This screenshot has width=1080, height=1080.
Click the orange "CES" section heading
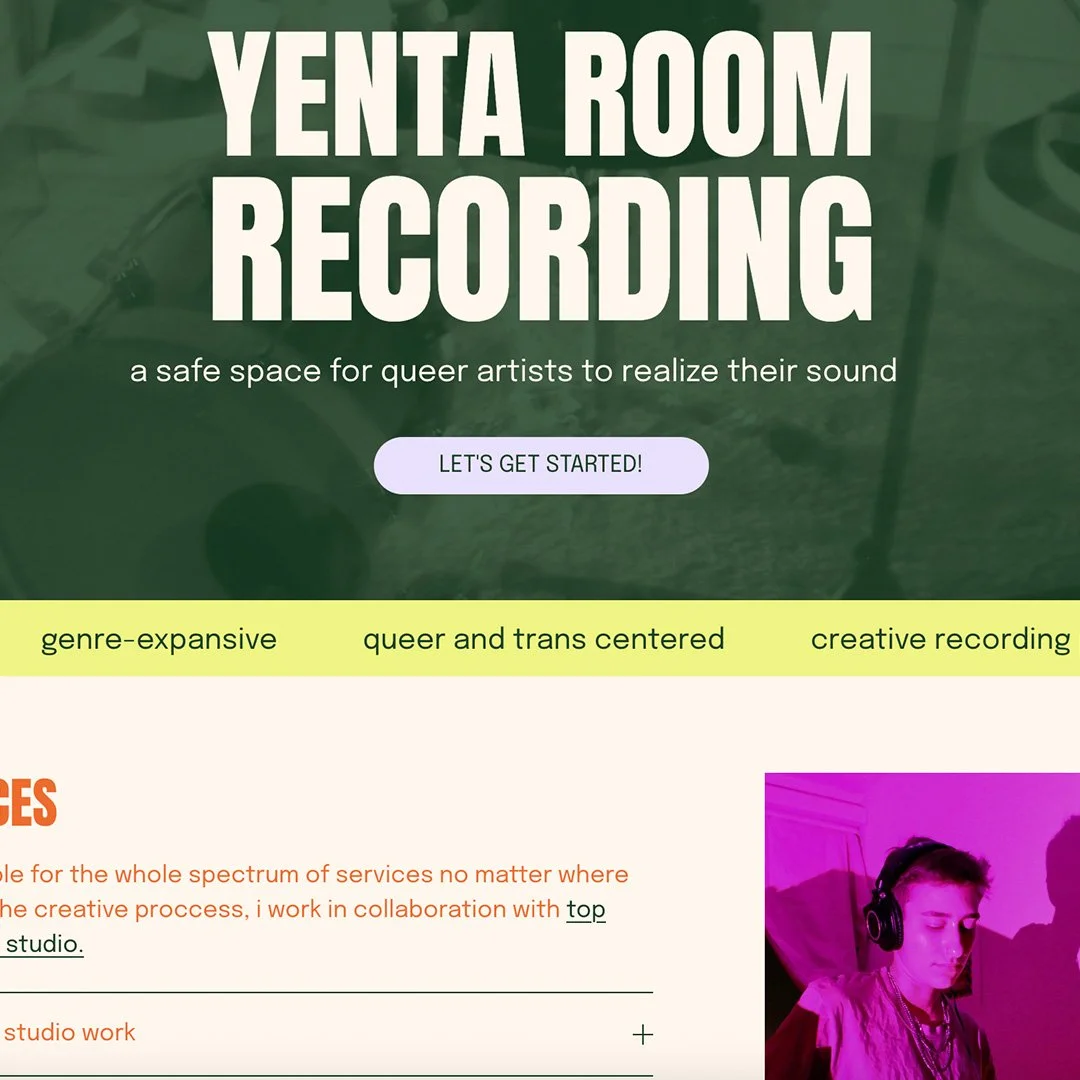coord(28,802)
